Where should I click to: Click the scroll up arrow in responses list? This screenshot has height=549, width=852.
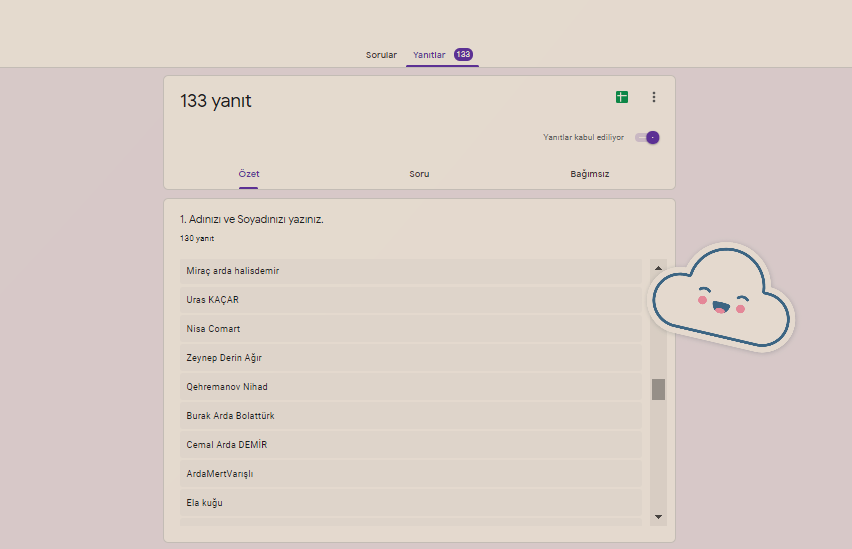(658, 268)
